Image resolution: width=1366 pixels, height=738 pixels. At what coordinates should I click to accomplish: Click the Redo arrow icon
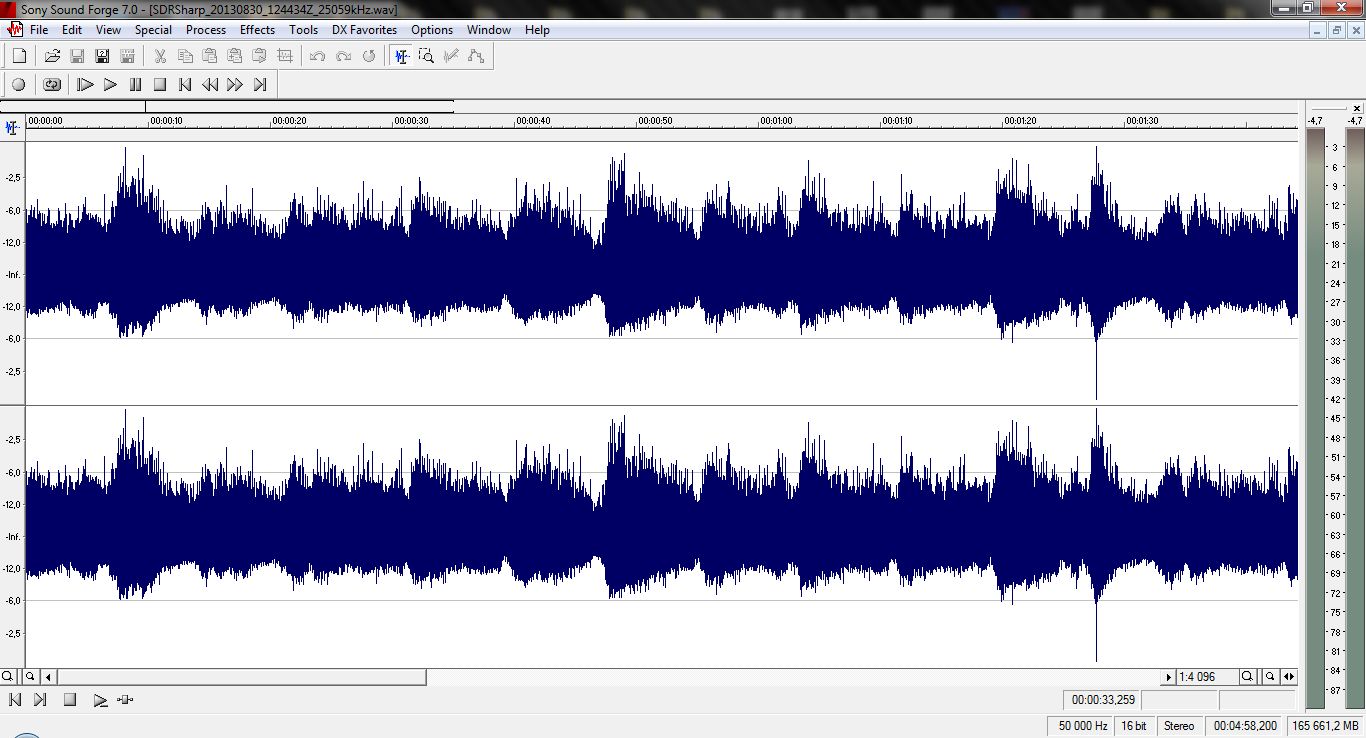pos(343,56)
